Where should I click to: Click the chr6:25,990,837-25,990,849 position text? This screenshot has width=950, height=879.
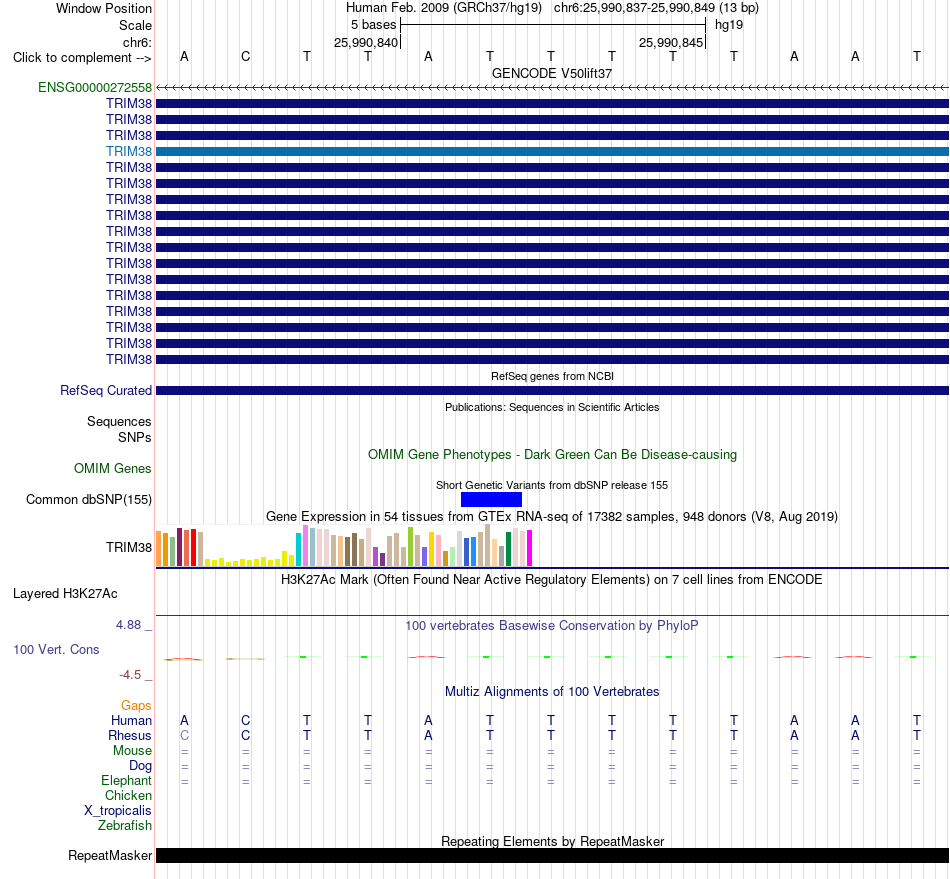point(656,8)
